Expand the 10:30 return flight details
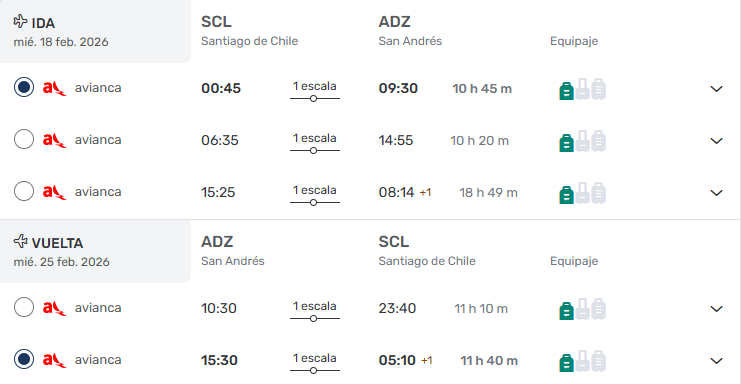 click(716, 309)
